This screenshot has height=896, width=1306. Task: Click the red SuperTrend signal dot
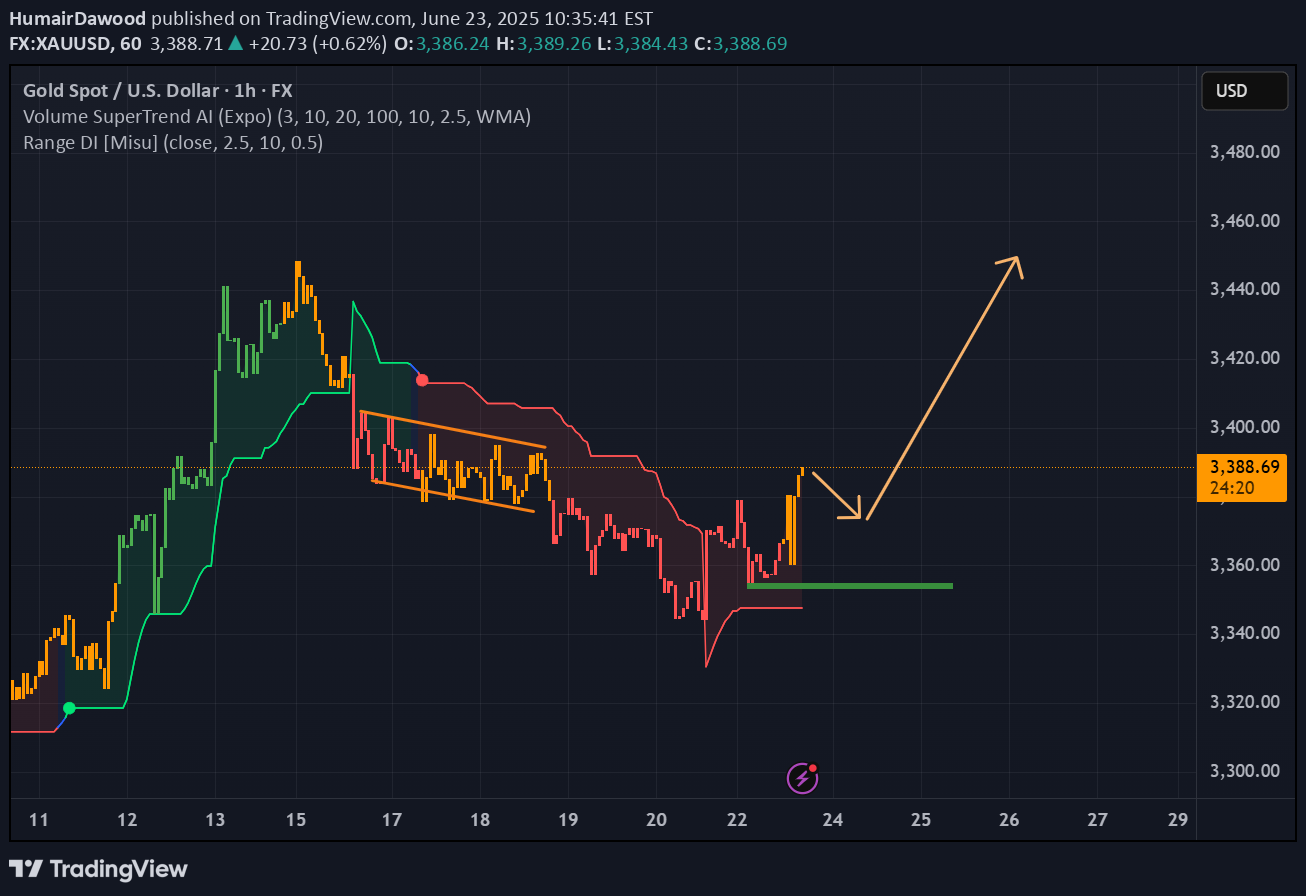(422, 380)
